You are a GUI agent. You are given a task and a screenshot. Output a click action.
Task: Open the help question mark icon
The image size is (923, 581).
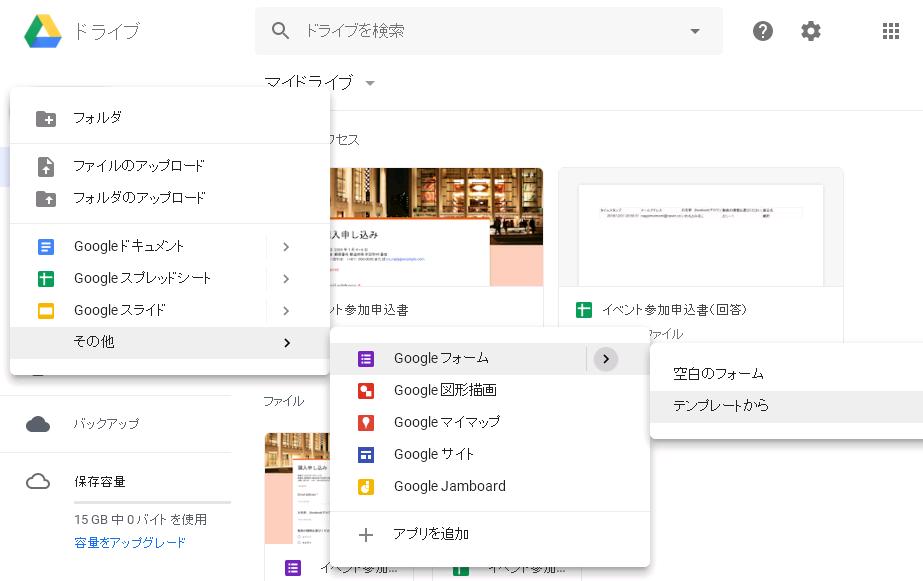763,31
